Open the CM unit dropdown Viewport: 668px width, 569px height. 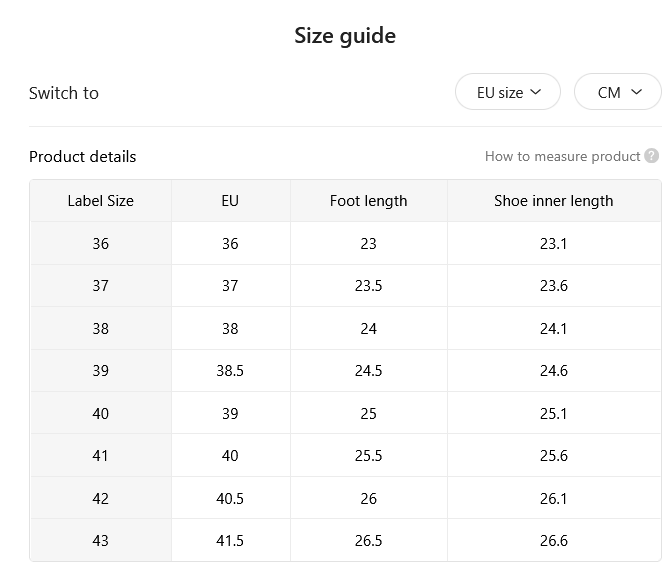[618, 92]
